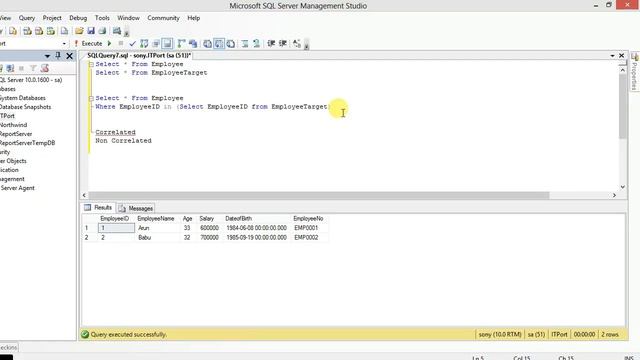Viewport: 640px width, 360px height.
Task: Save the query with the floppy disk icon
Action: pos(91,31)
